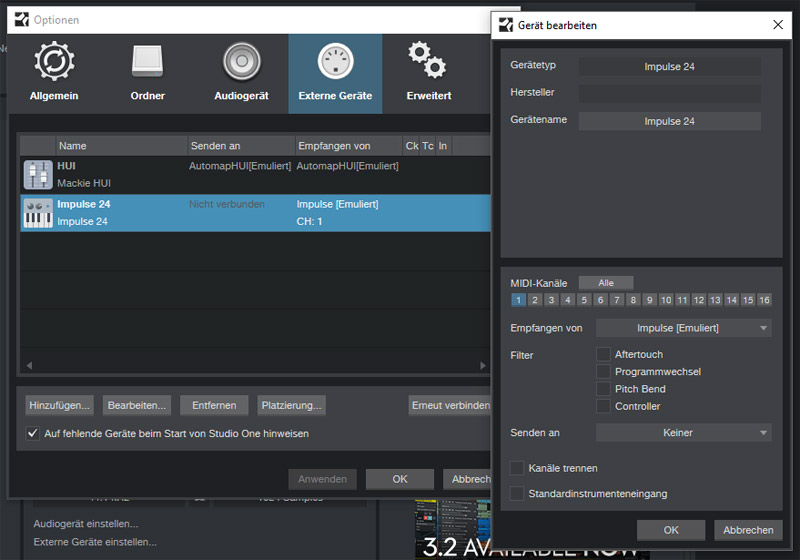The height and width of the screenshot is (560, 800).
Task: Enable the Pitch Bend filter checkbox
Action: 603,389
